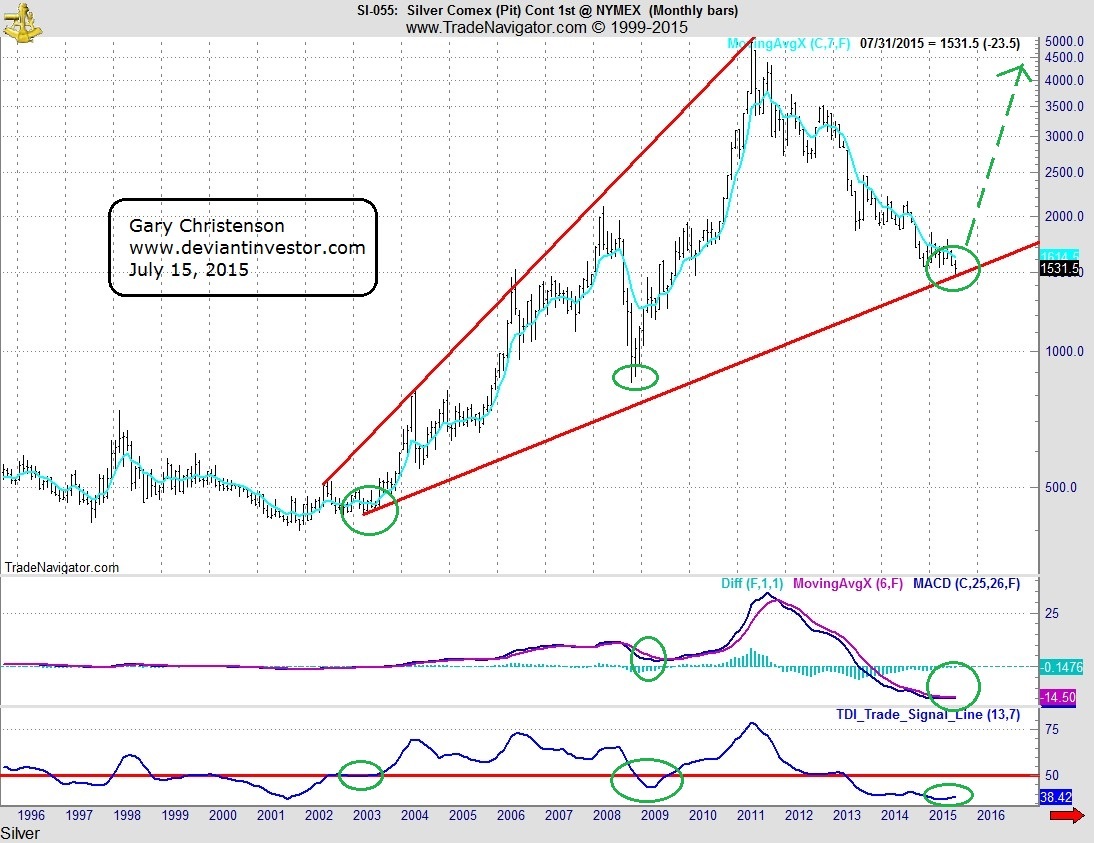This screenshot has width=1094, height=843.
Task: Click the red scroll-right arrow
Action: pos(1067,817)
